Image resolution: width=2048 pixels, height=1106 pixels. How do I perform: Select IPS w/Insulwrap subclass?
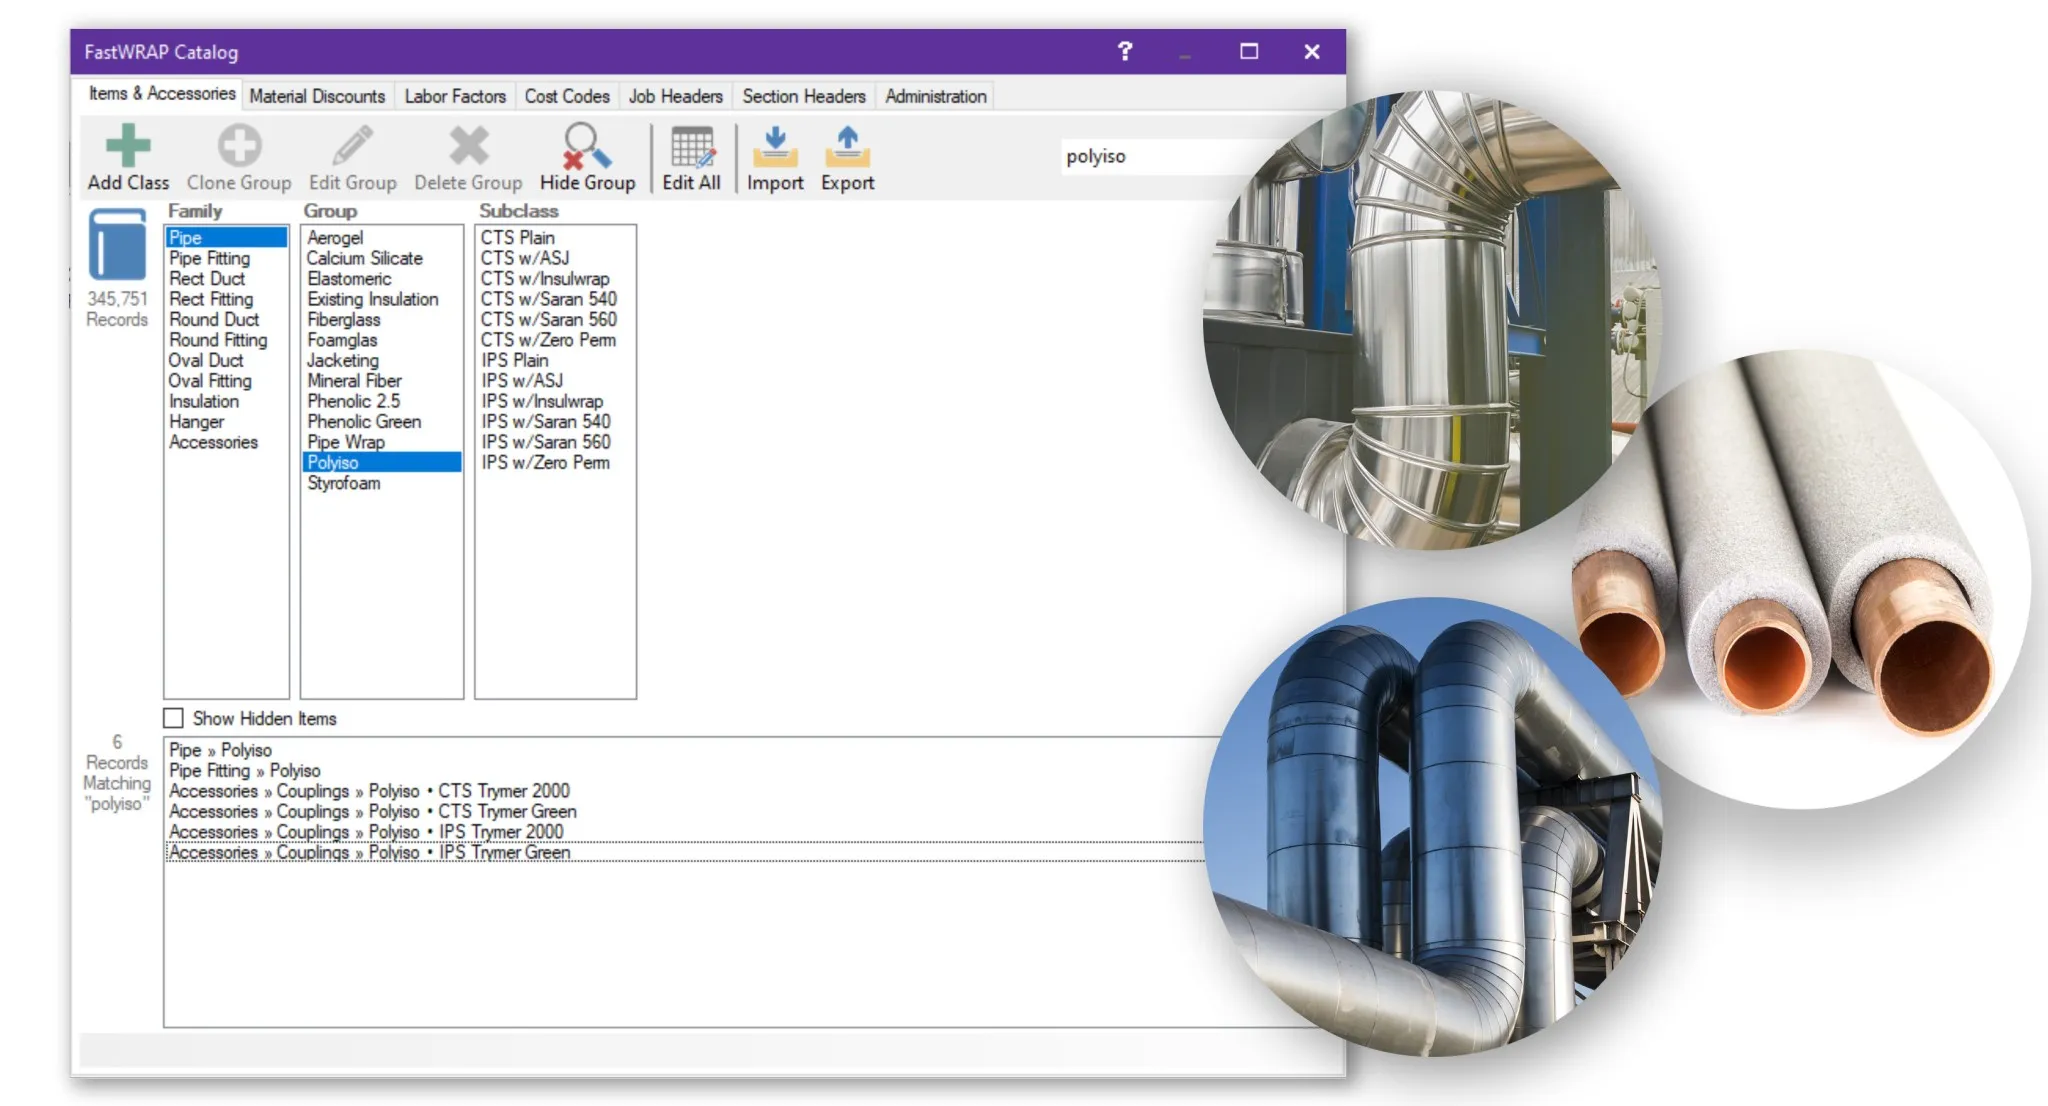555,401
